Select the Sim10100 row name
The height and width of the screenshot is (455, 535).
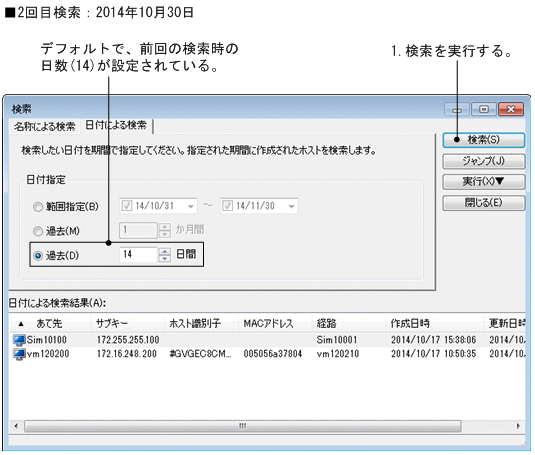(46, 340)
